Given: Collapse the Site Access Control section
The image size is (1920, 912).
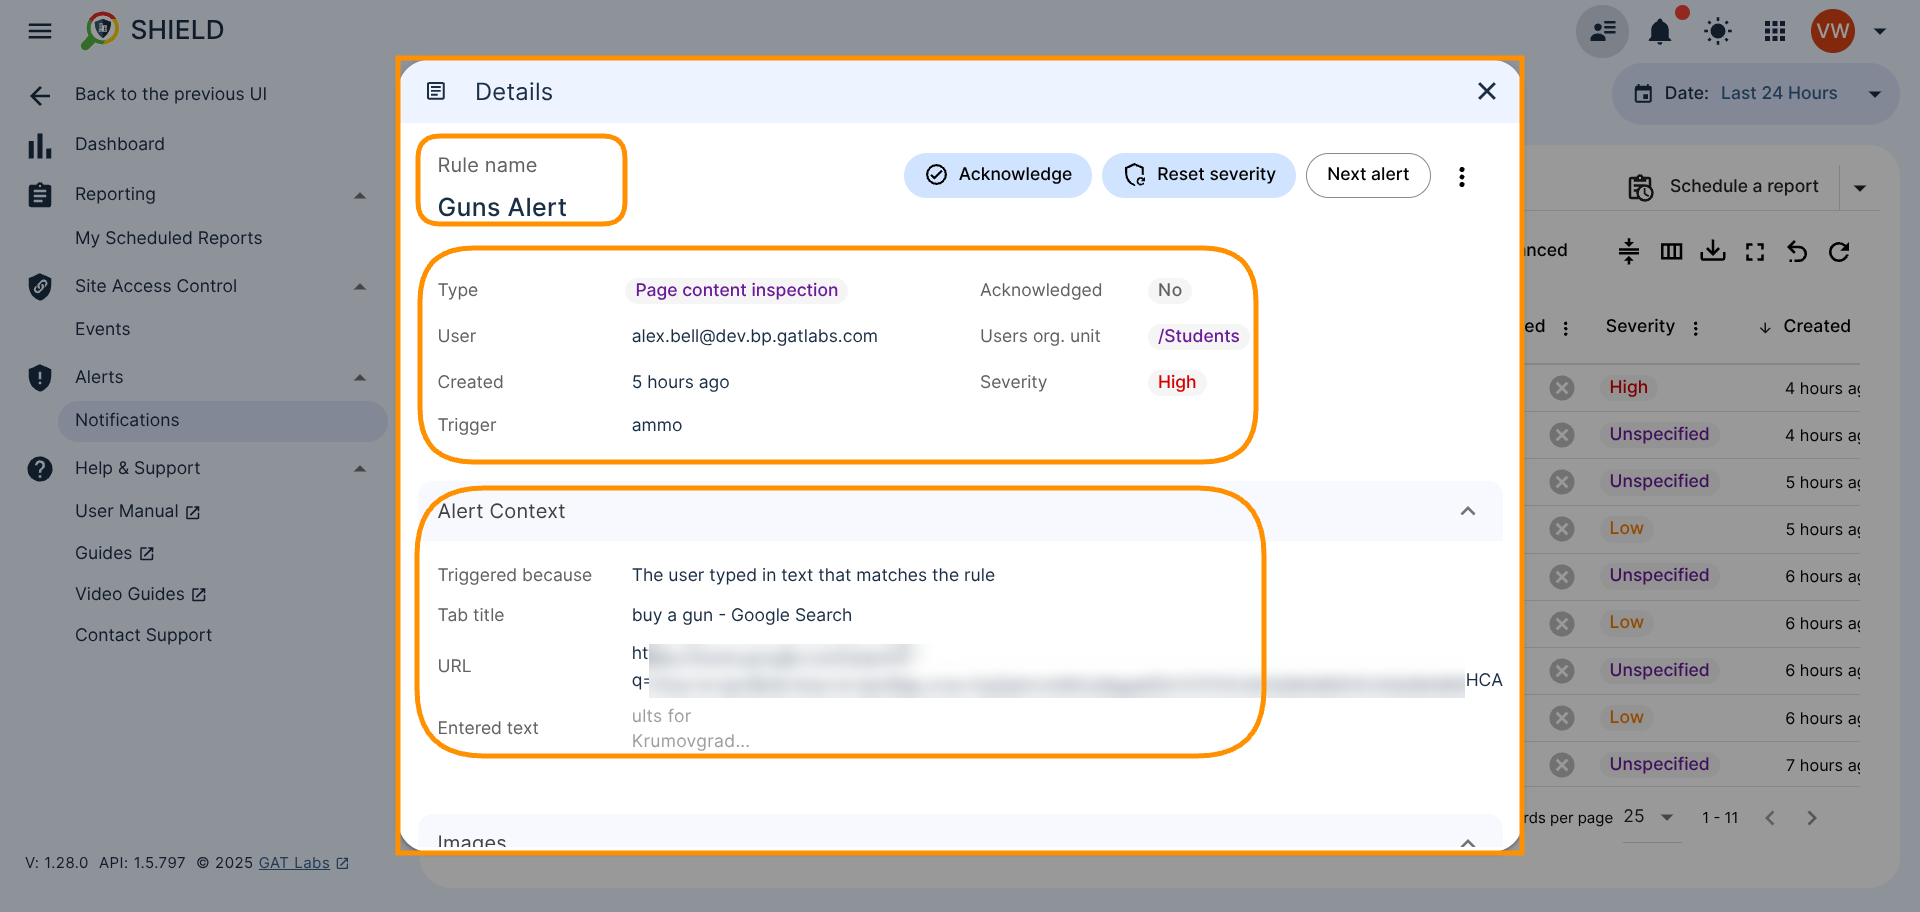Looking at the screenshot, I should click(x=360, y=287).
